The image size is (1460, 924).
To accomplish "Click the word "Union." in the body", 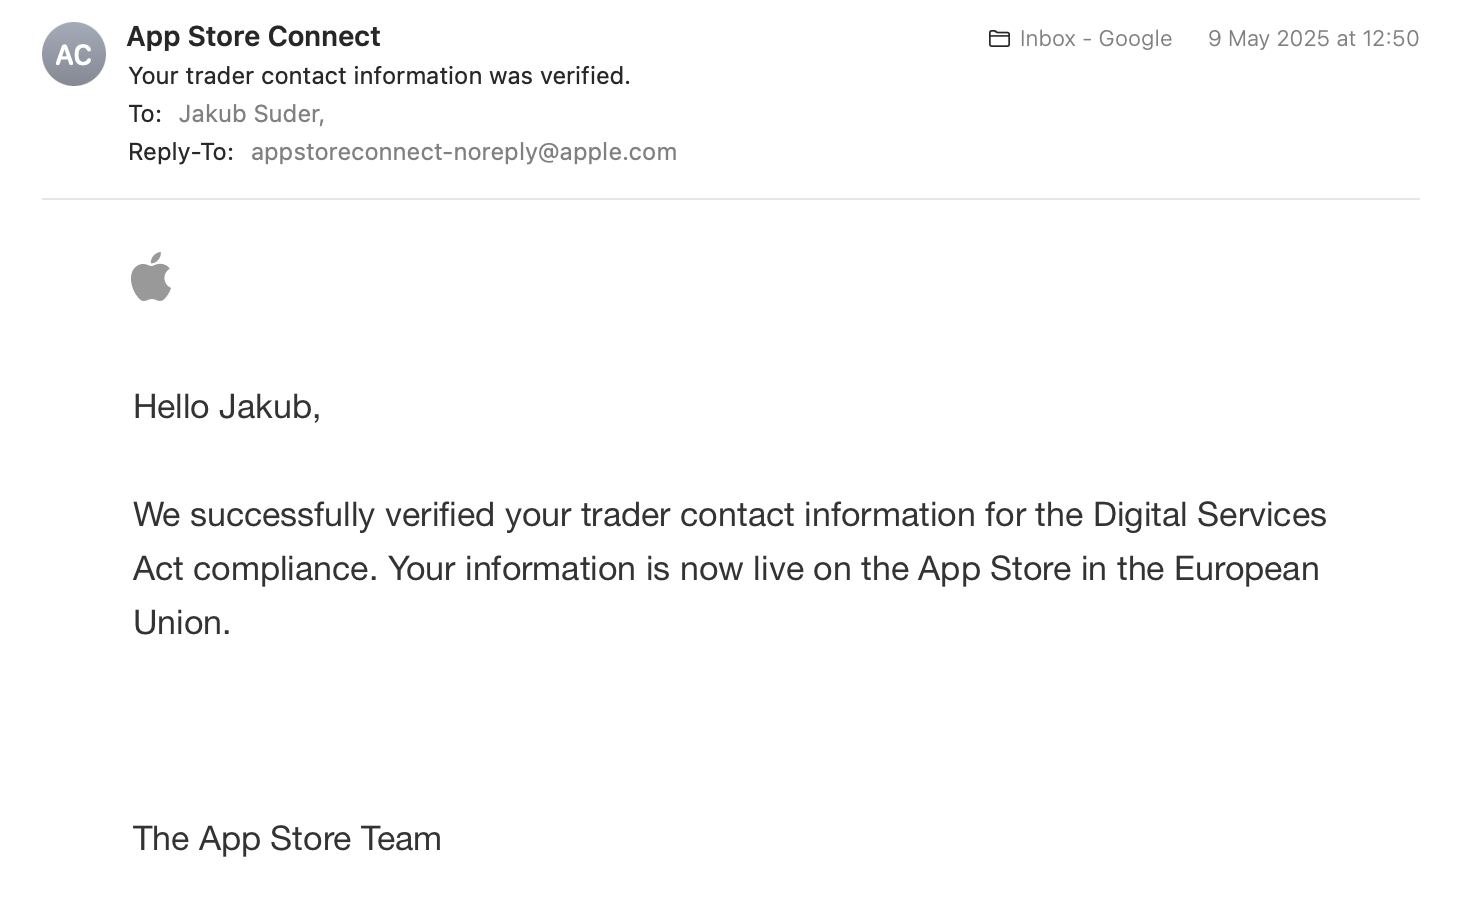I will tap(182, 623).
